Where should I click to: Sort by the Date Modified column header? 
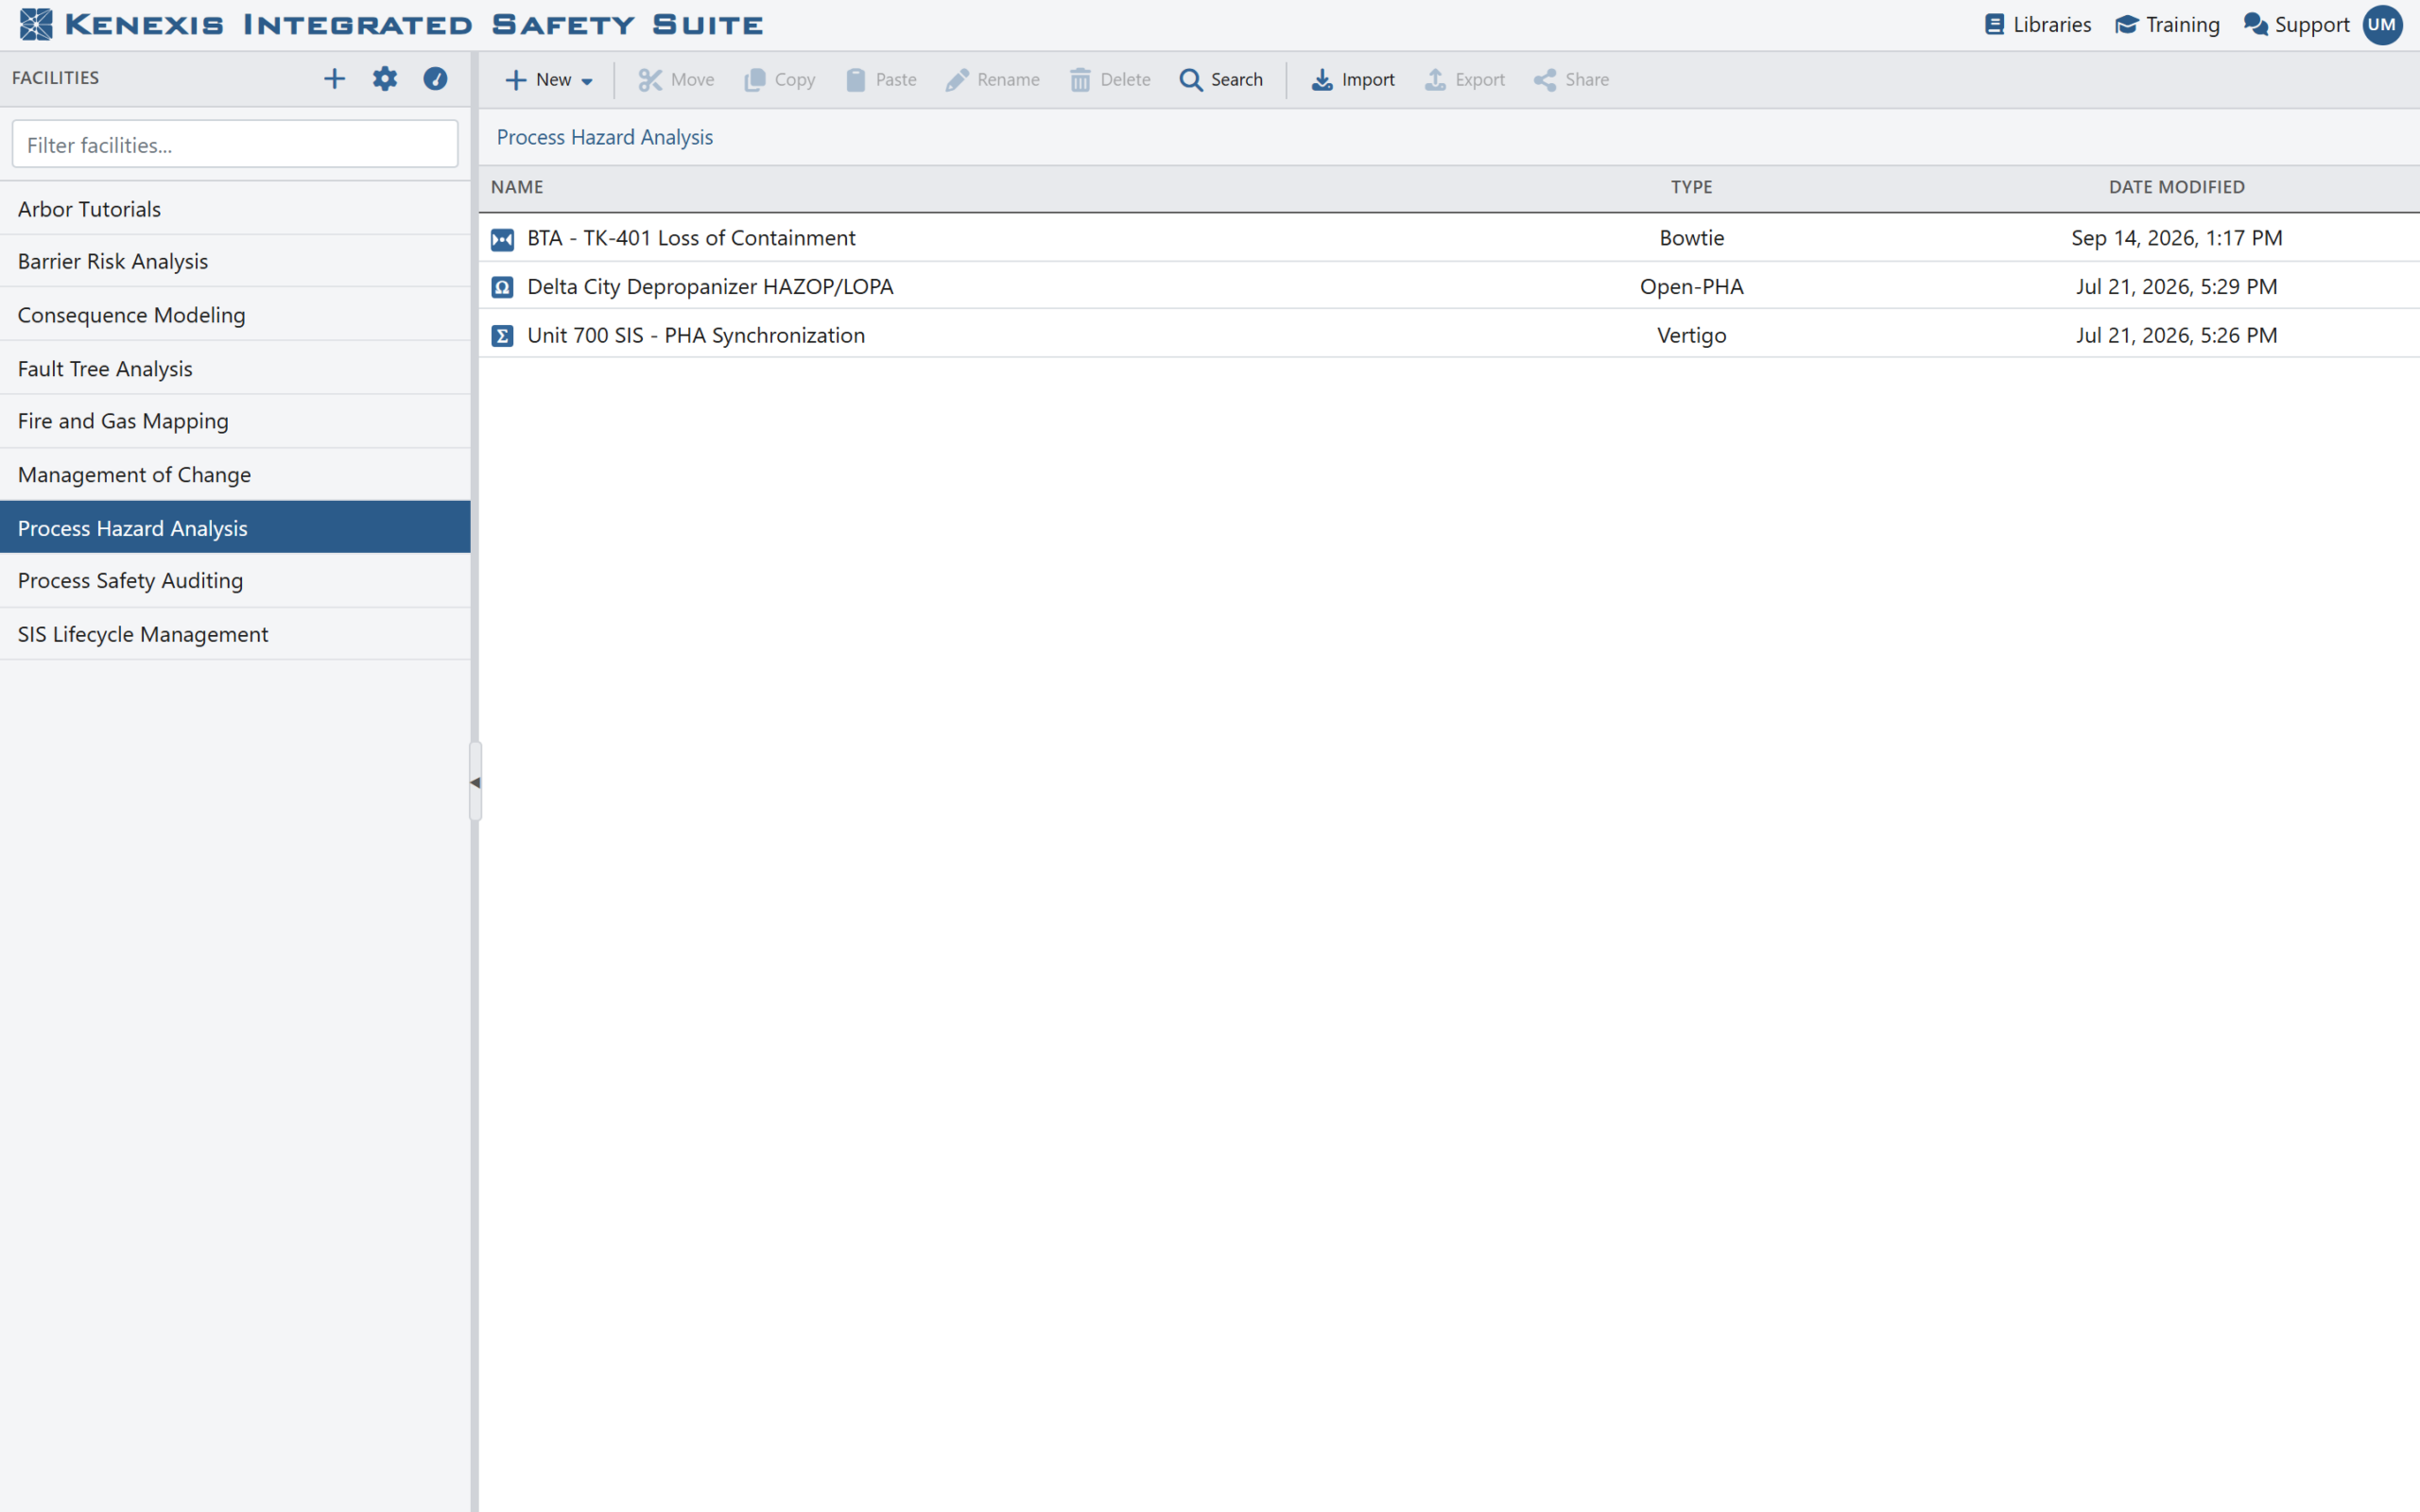(x=2177, y=188)
